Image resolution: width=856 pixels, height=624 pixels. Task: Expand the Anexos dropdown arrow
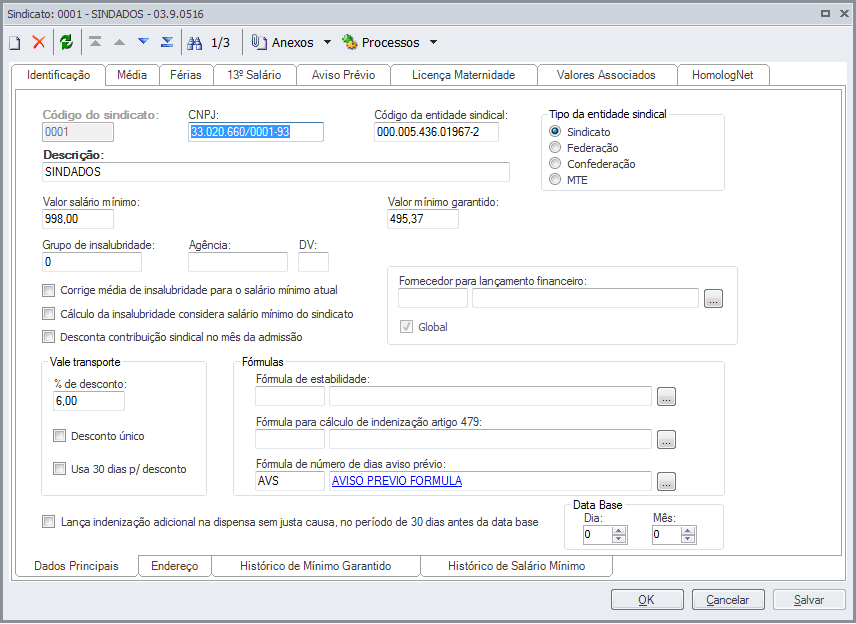point(327,42)
